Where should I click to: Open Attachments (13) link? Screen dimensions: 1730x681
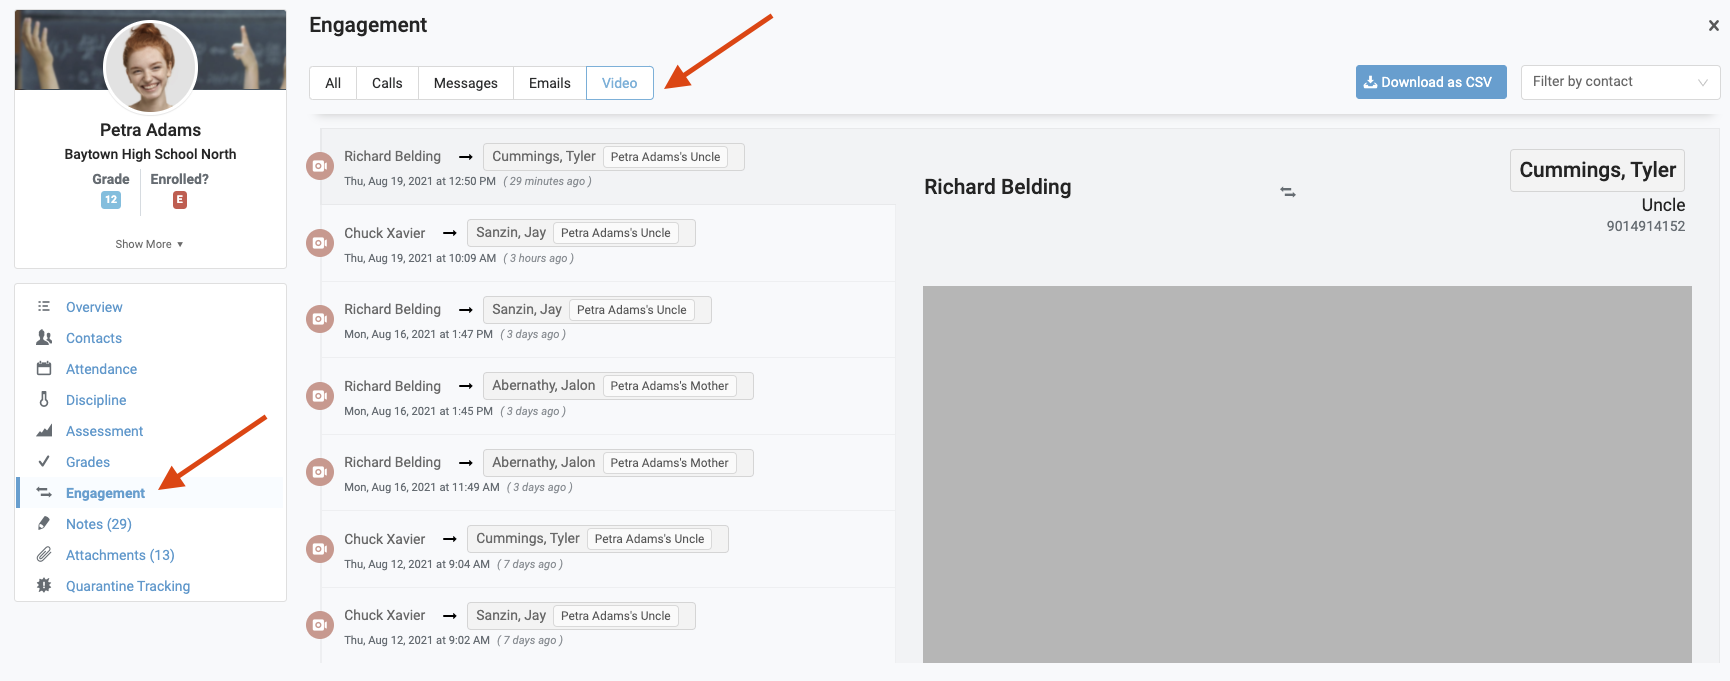coord(120,555)
